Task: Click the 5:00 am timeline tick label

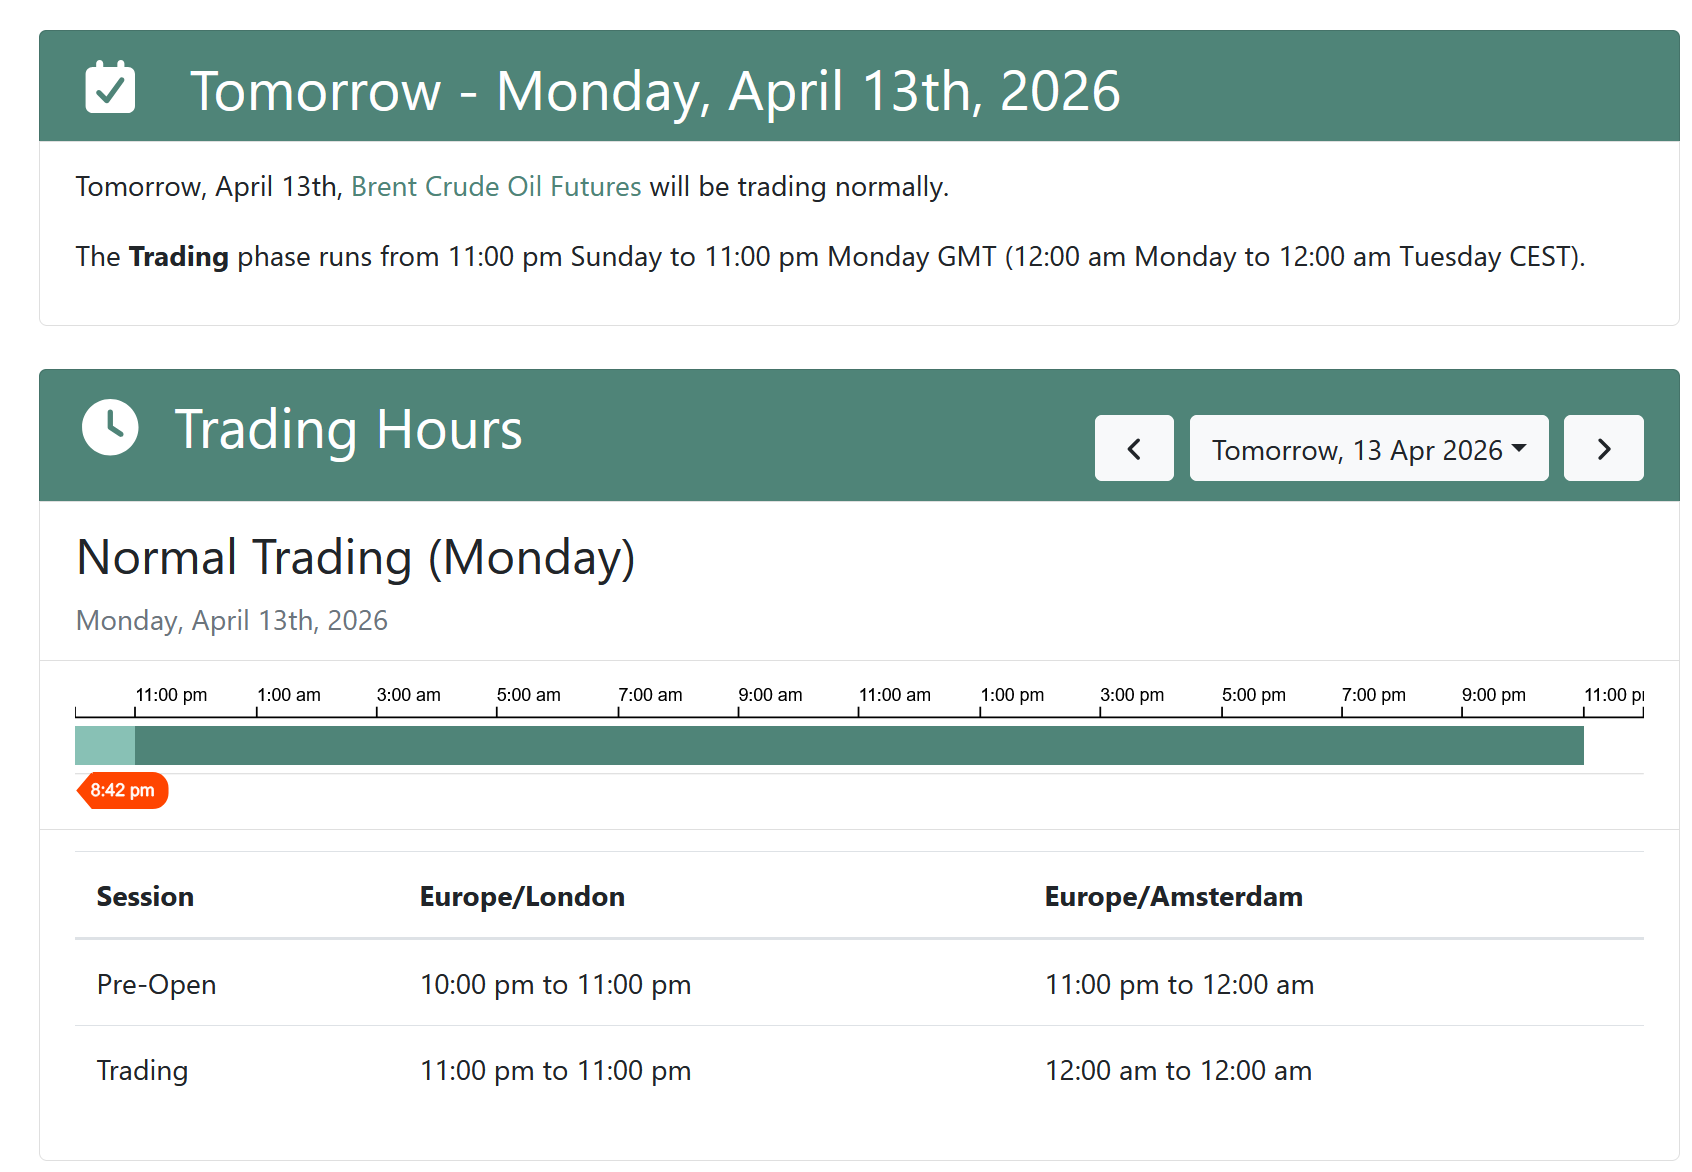Action: pyautogui.click(x=528, y=694)
